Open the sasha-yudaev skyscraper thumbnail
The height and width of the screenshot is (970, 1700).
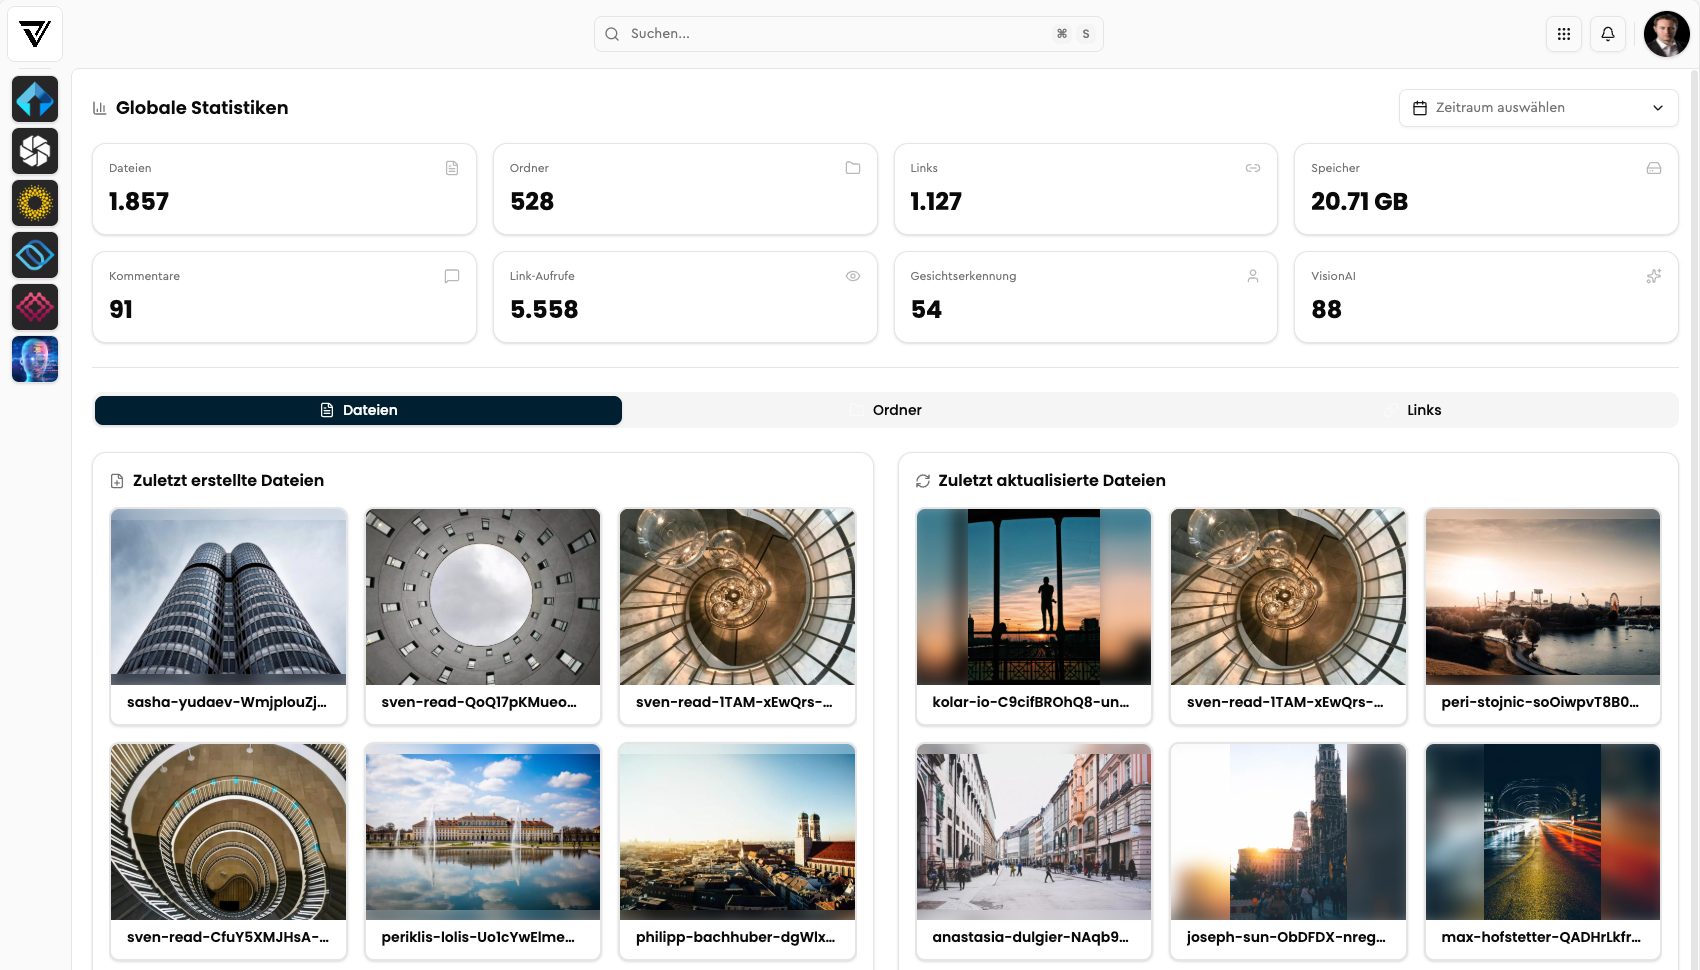(229, 597)
